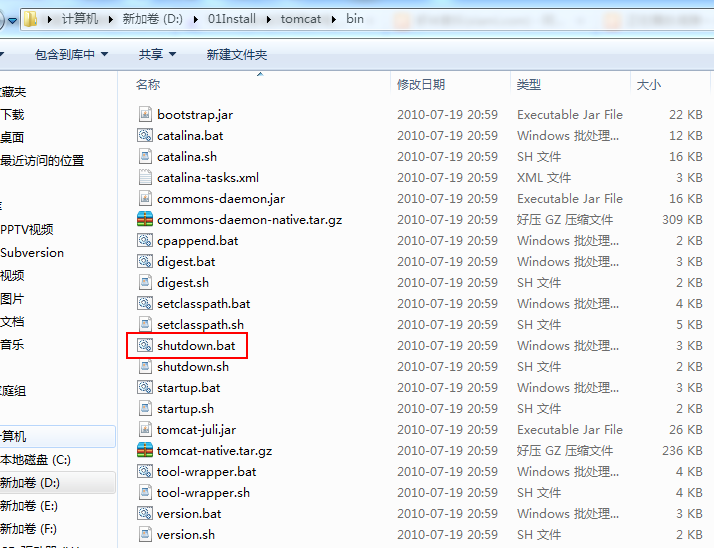714x548 pixels.
Task: Expand the arrow after 计算机 in path
Action: tap(111, 19)
